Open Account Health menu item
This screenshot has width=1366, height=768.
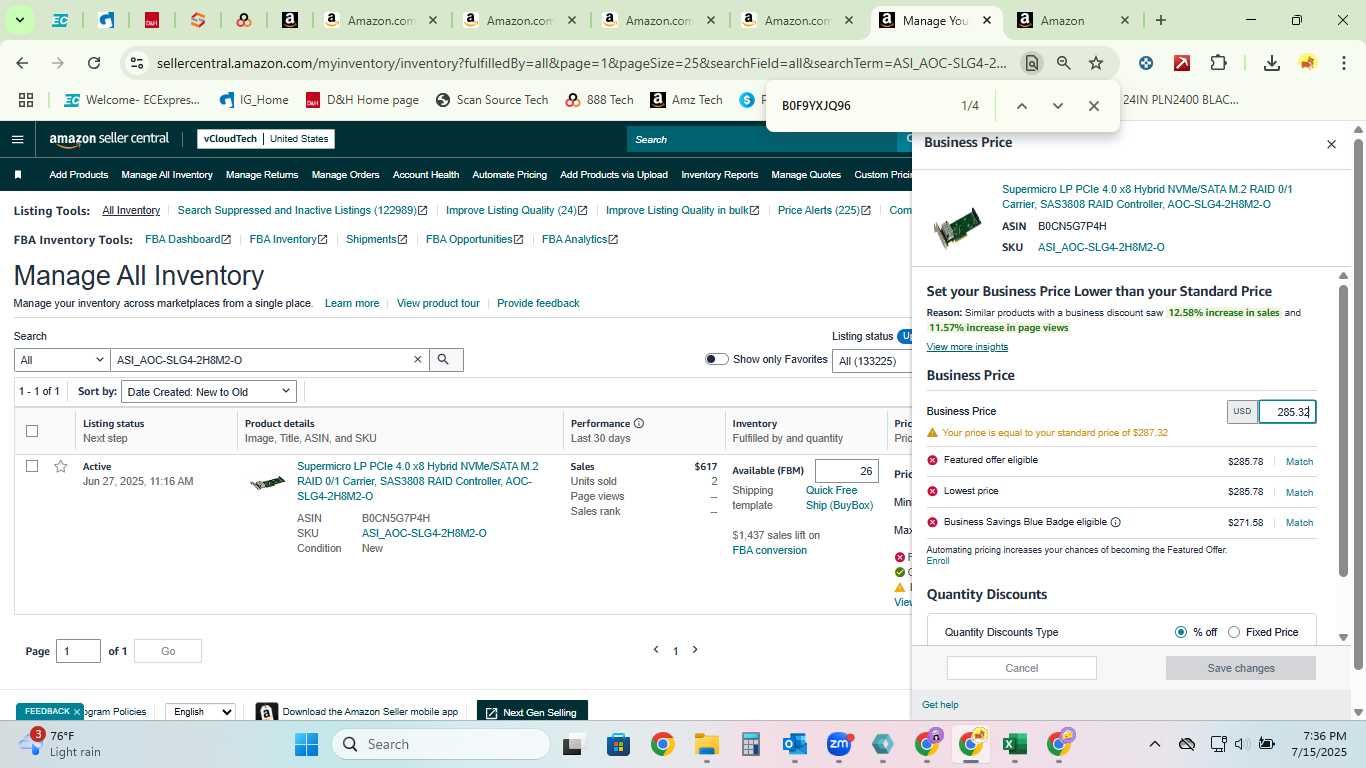[426, 175]
